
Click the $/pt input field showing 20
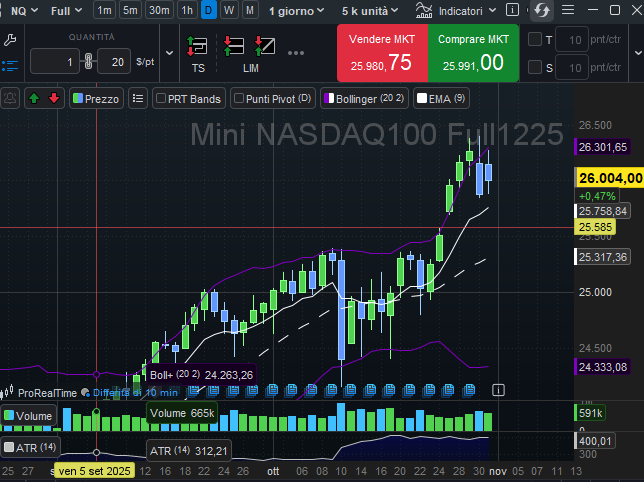[114, 62]
